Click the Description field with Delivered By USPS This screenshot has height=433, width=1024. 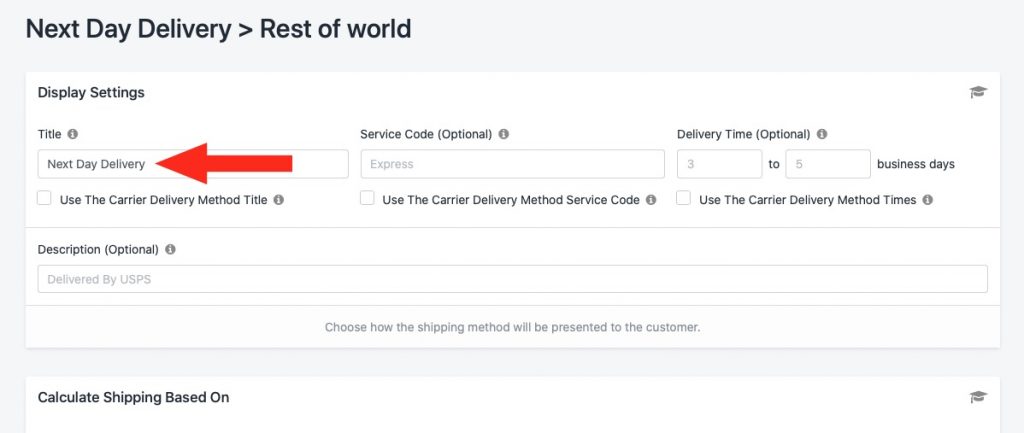513,279
